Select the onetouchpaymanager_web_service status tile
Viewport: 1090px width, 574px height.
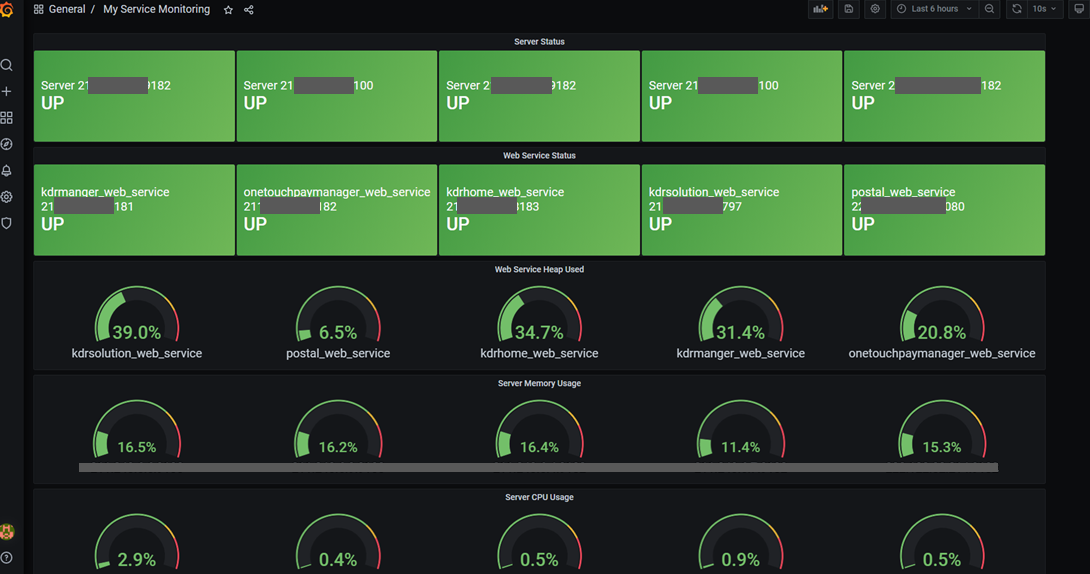pyautogui.click(x=337, y=210)
